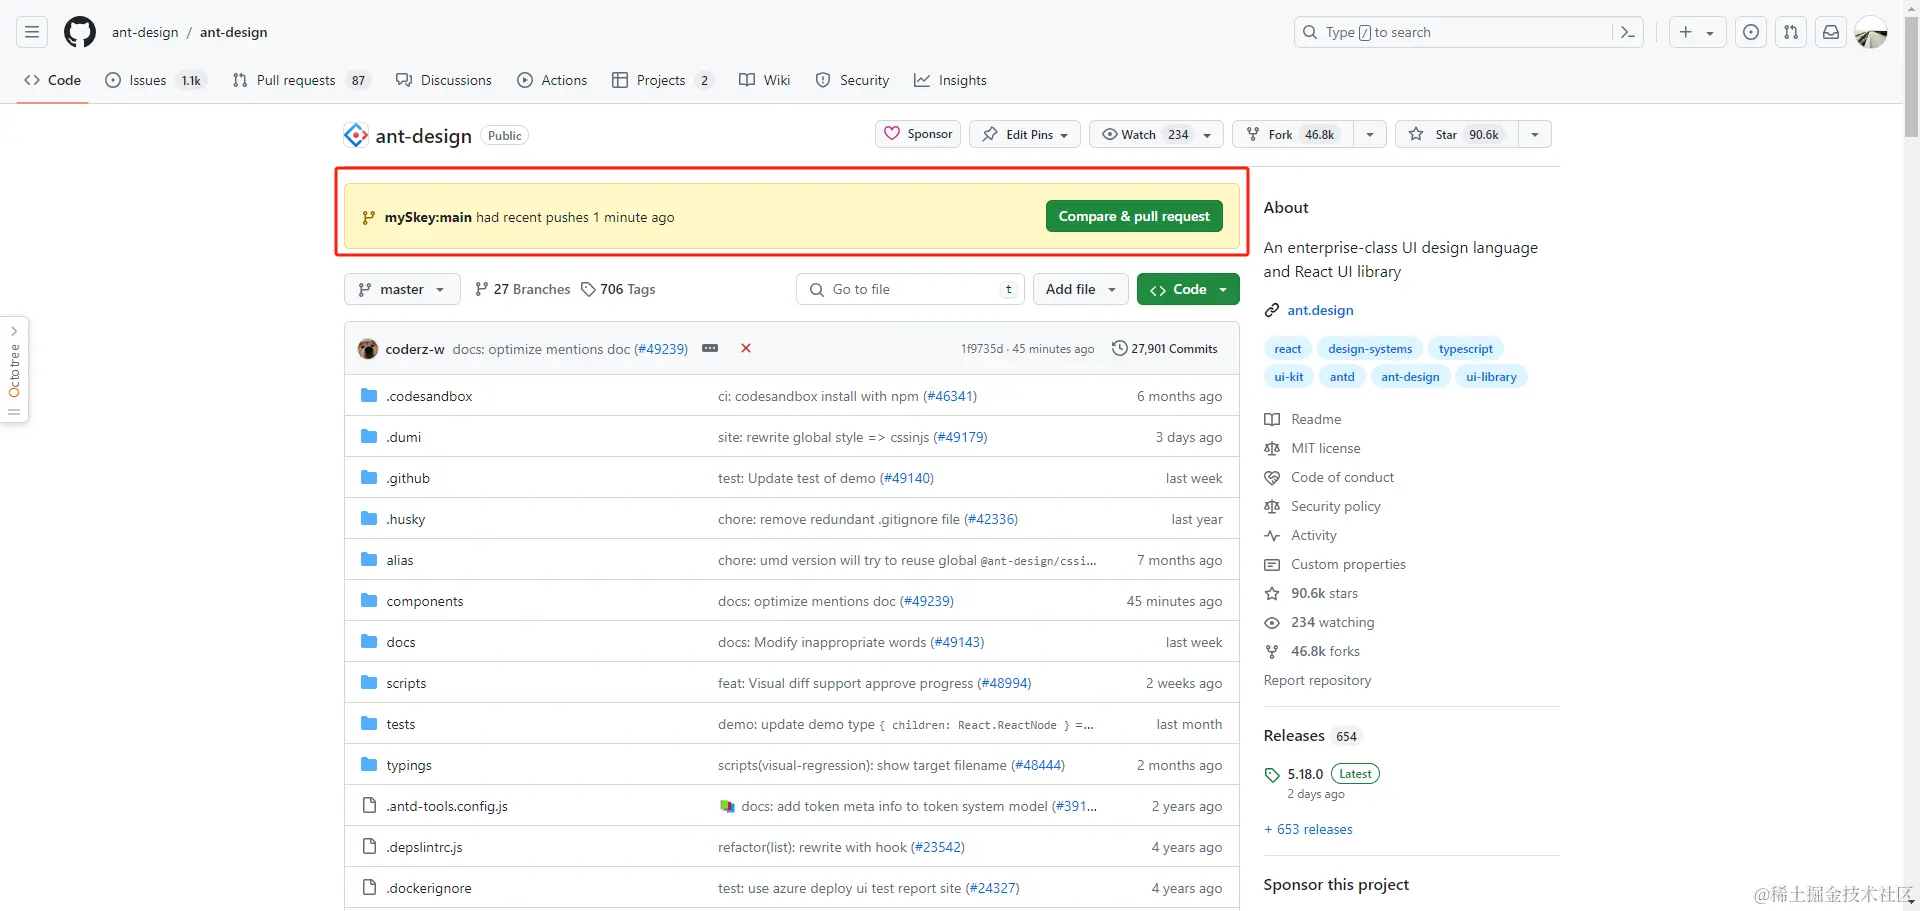
Task: Select the Code tab
Action: 52,80
